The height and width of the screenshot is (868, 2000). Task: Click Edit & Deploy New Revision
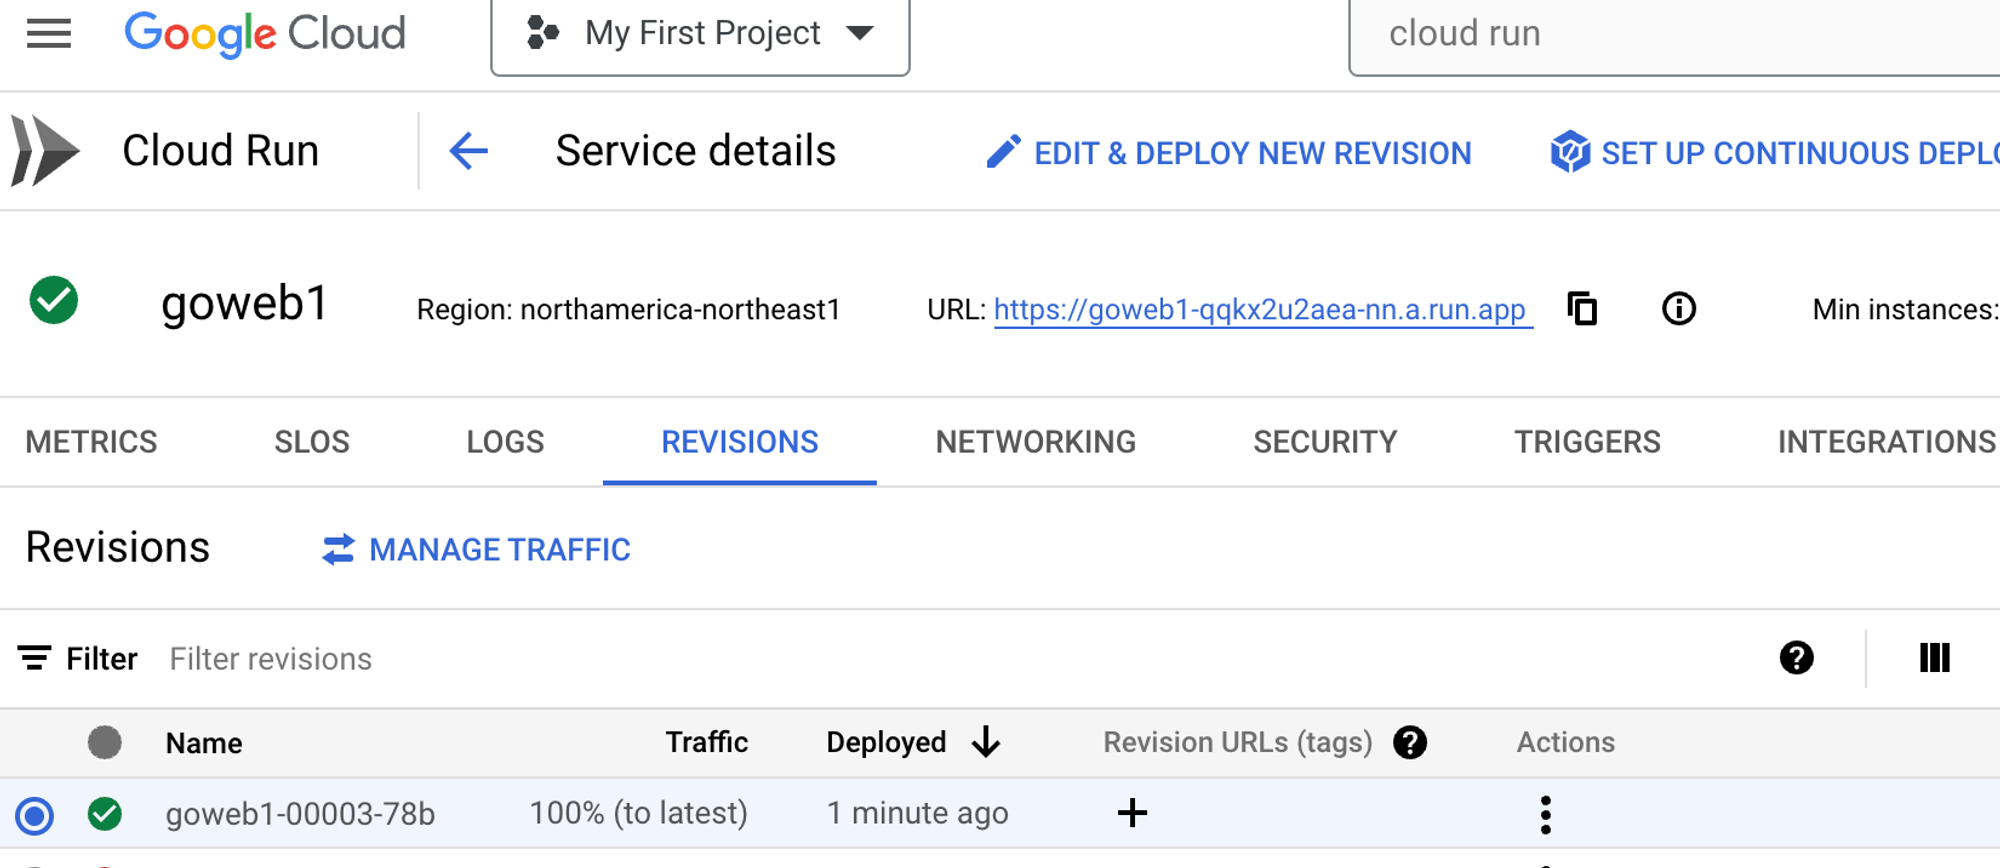[x=1229, y=153]
